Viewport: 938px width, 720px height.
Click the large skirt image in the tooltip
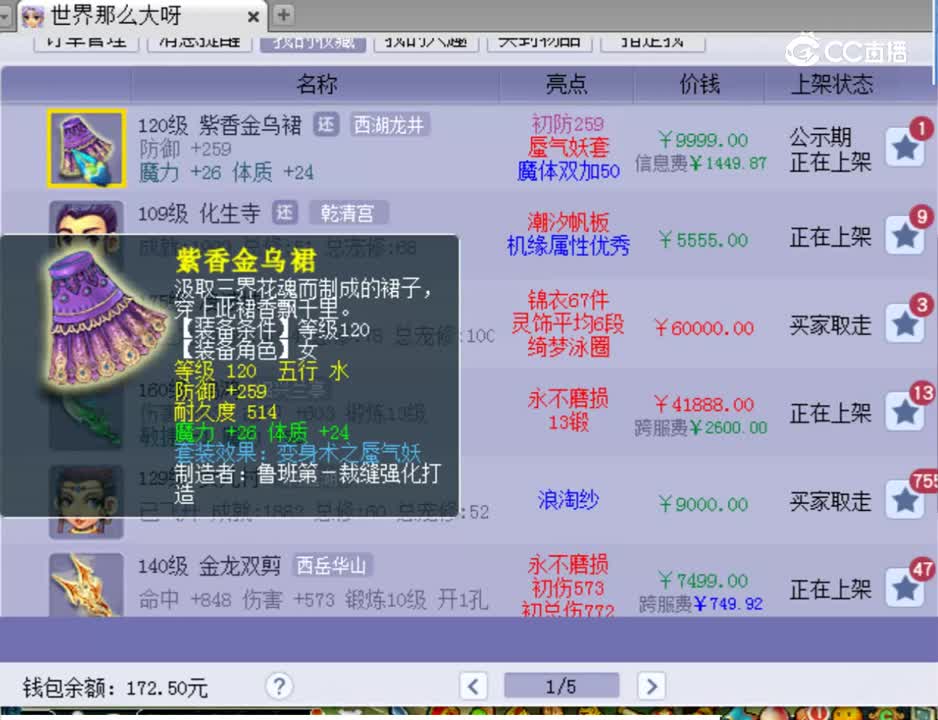coord(105,320)
